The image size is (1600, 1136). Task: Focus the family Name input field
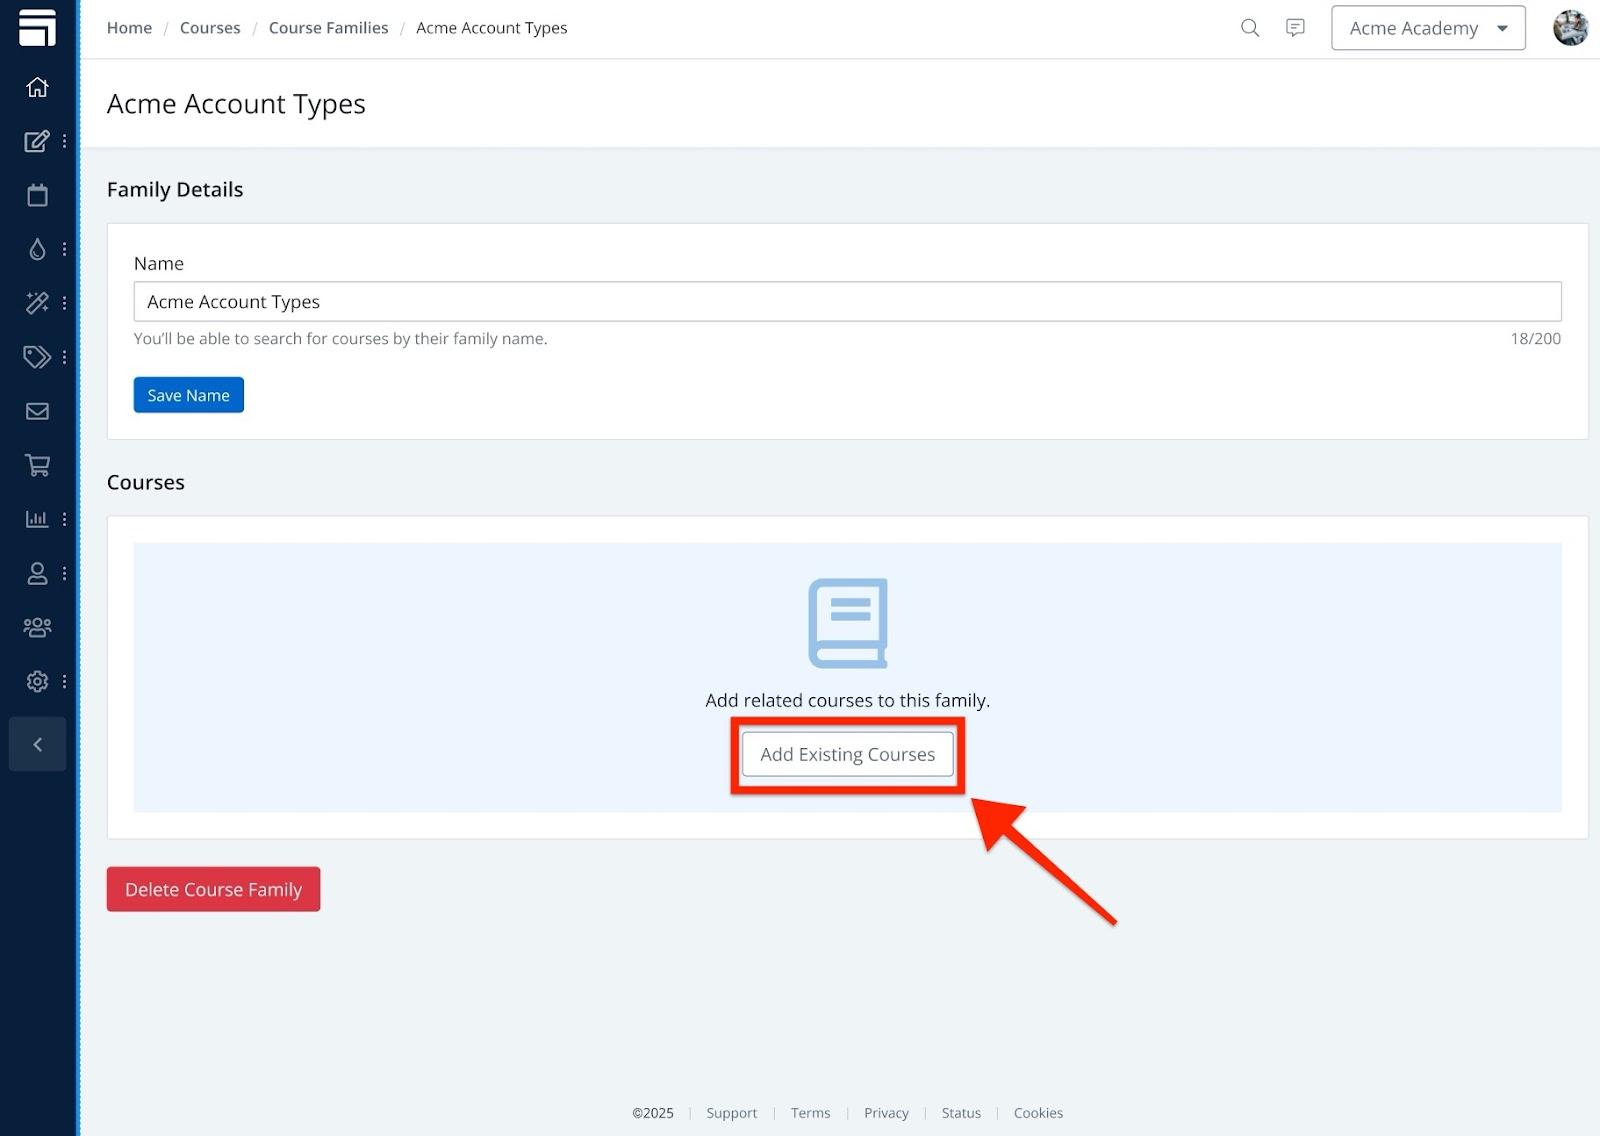pos(847,301)
